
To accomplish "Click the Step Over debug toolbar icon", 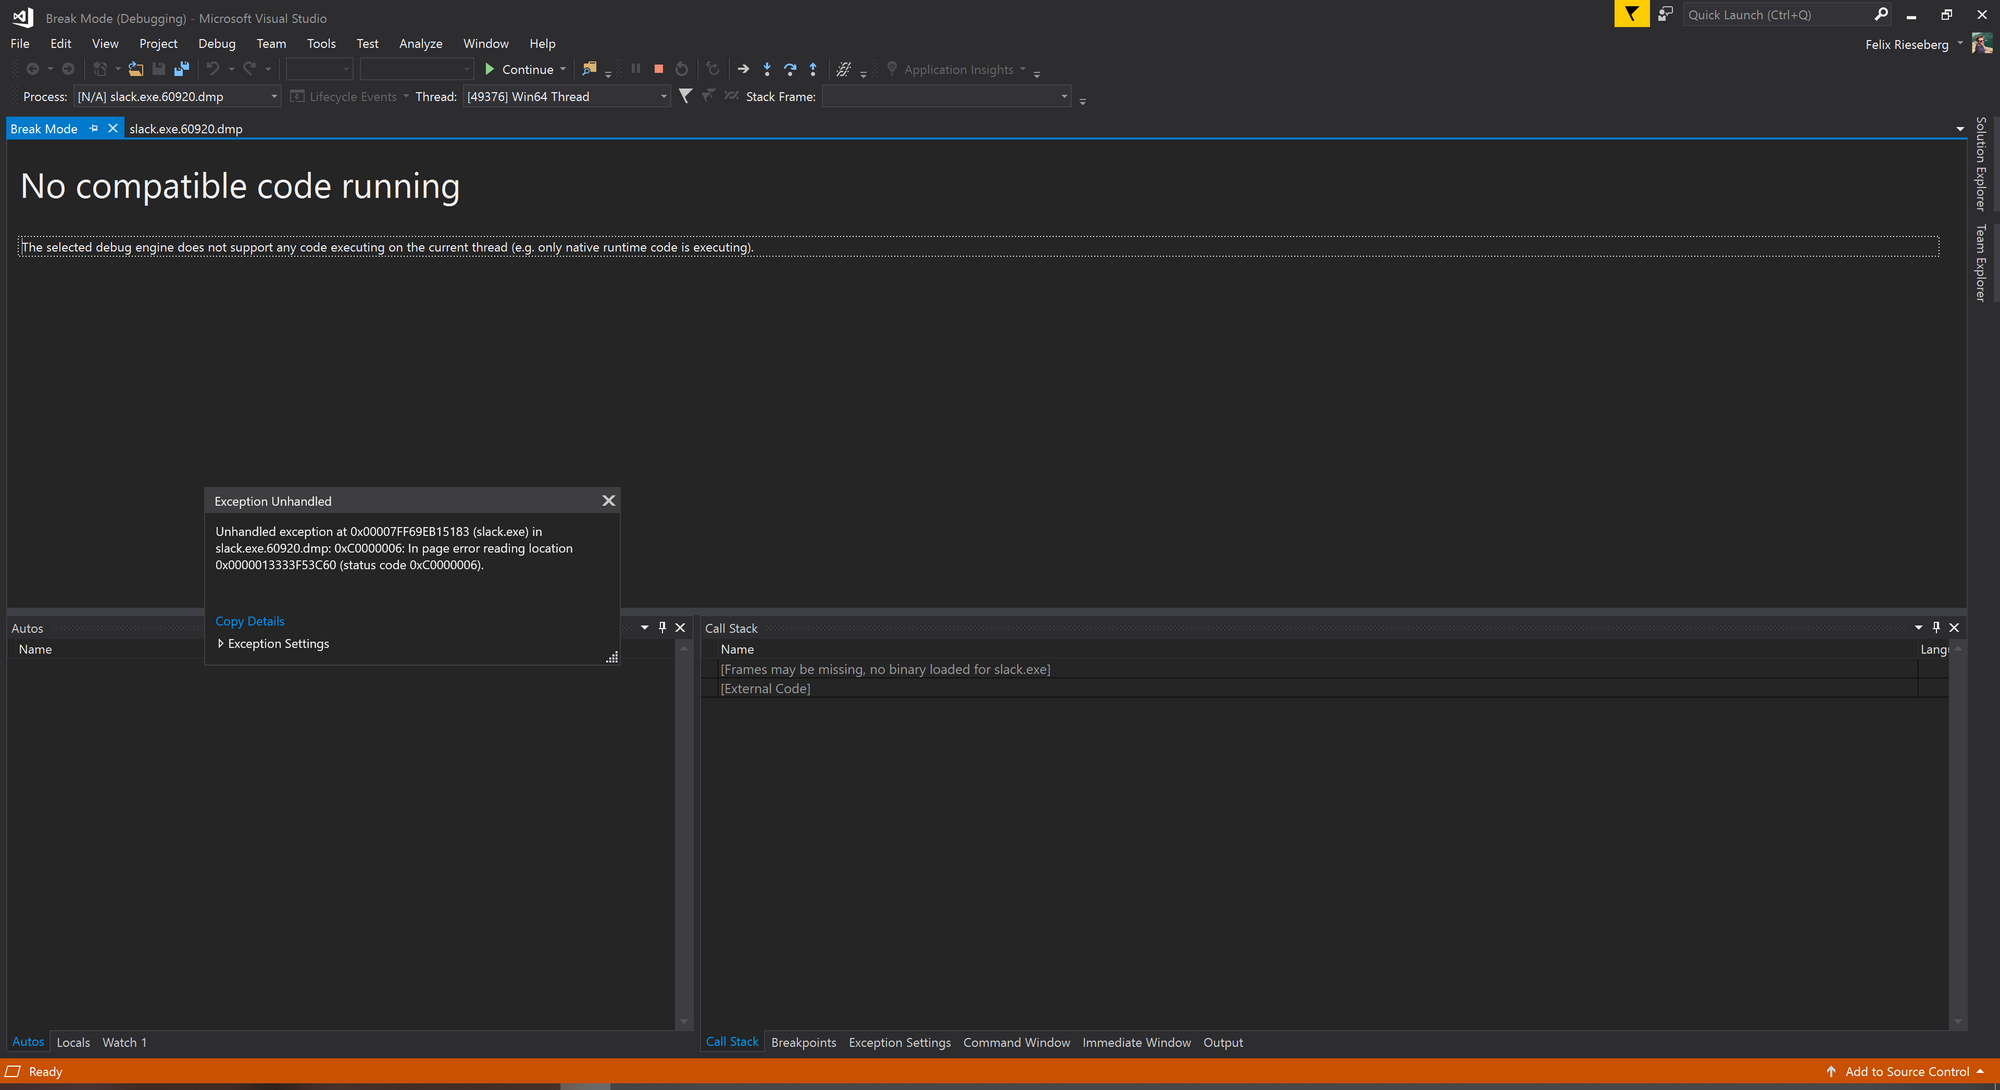I will click(x=789, y=68).
